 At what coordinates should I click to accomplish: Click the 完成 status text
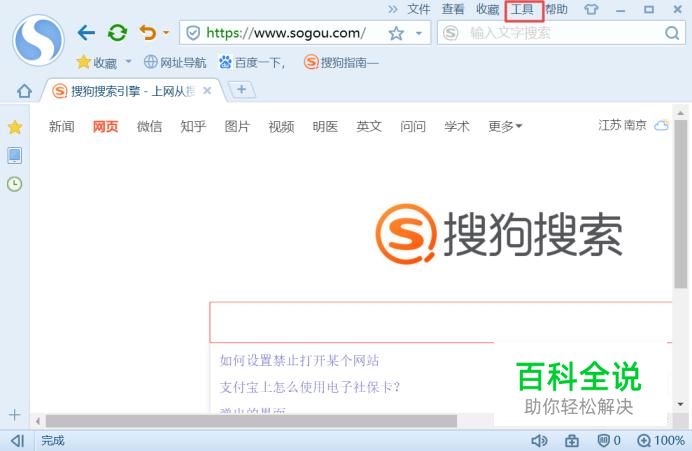tap(53, 440)
